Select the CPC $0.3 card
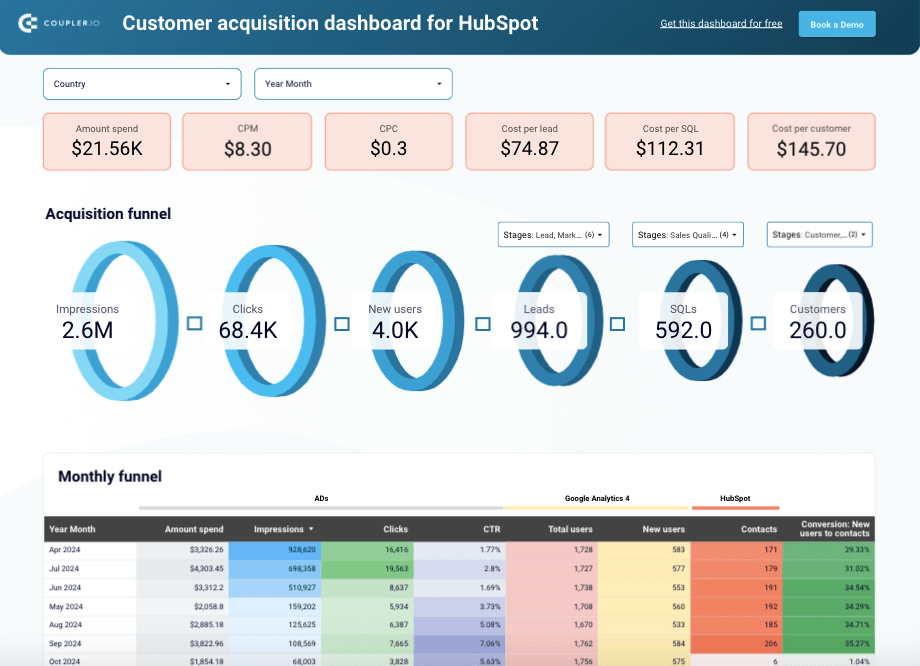 (388, 142)
